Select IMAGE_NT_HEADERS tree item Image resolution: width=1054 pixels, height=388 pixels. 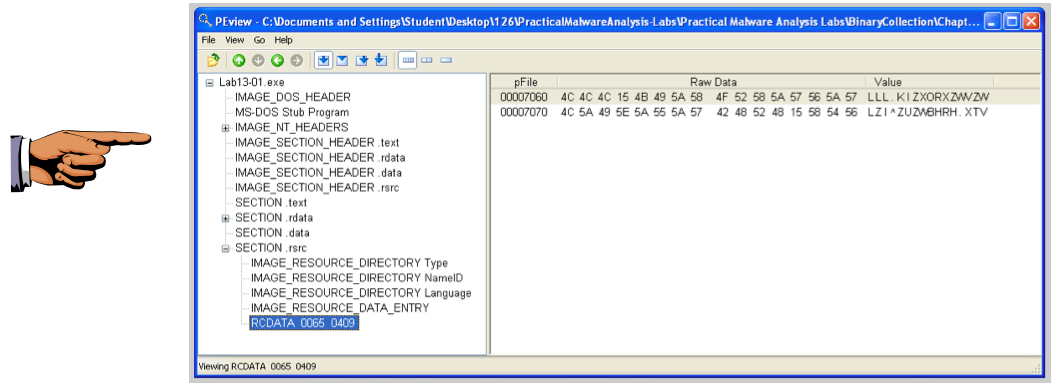click(x=292, y=127)
